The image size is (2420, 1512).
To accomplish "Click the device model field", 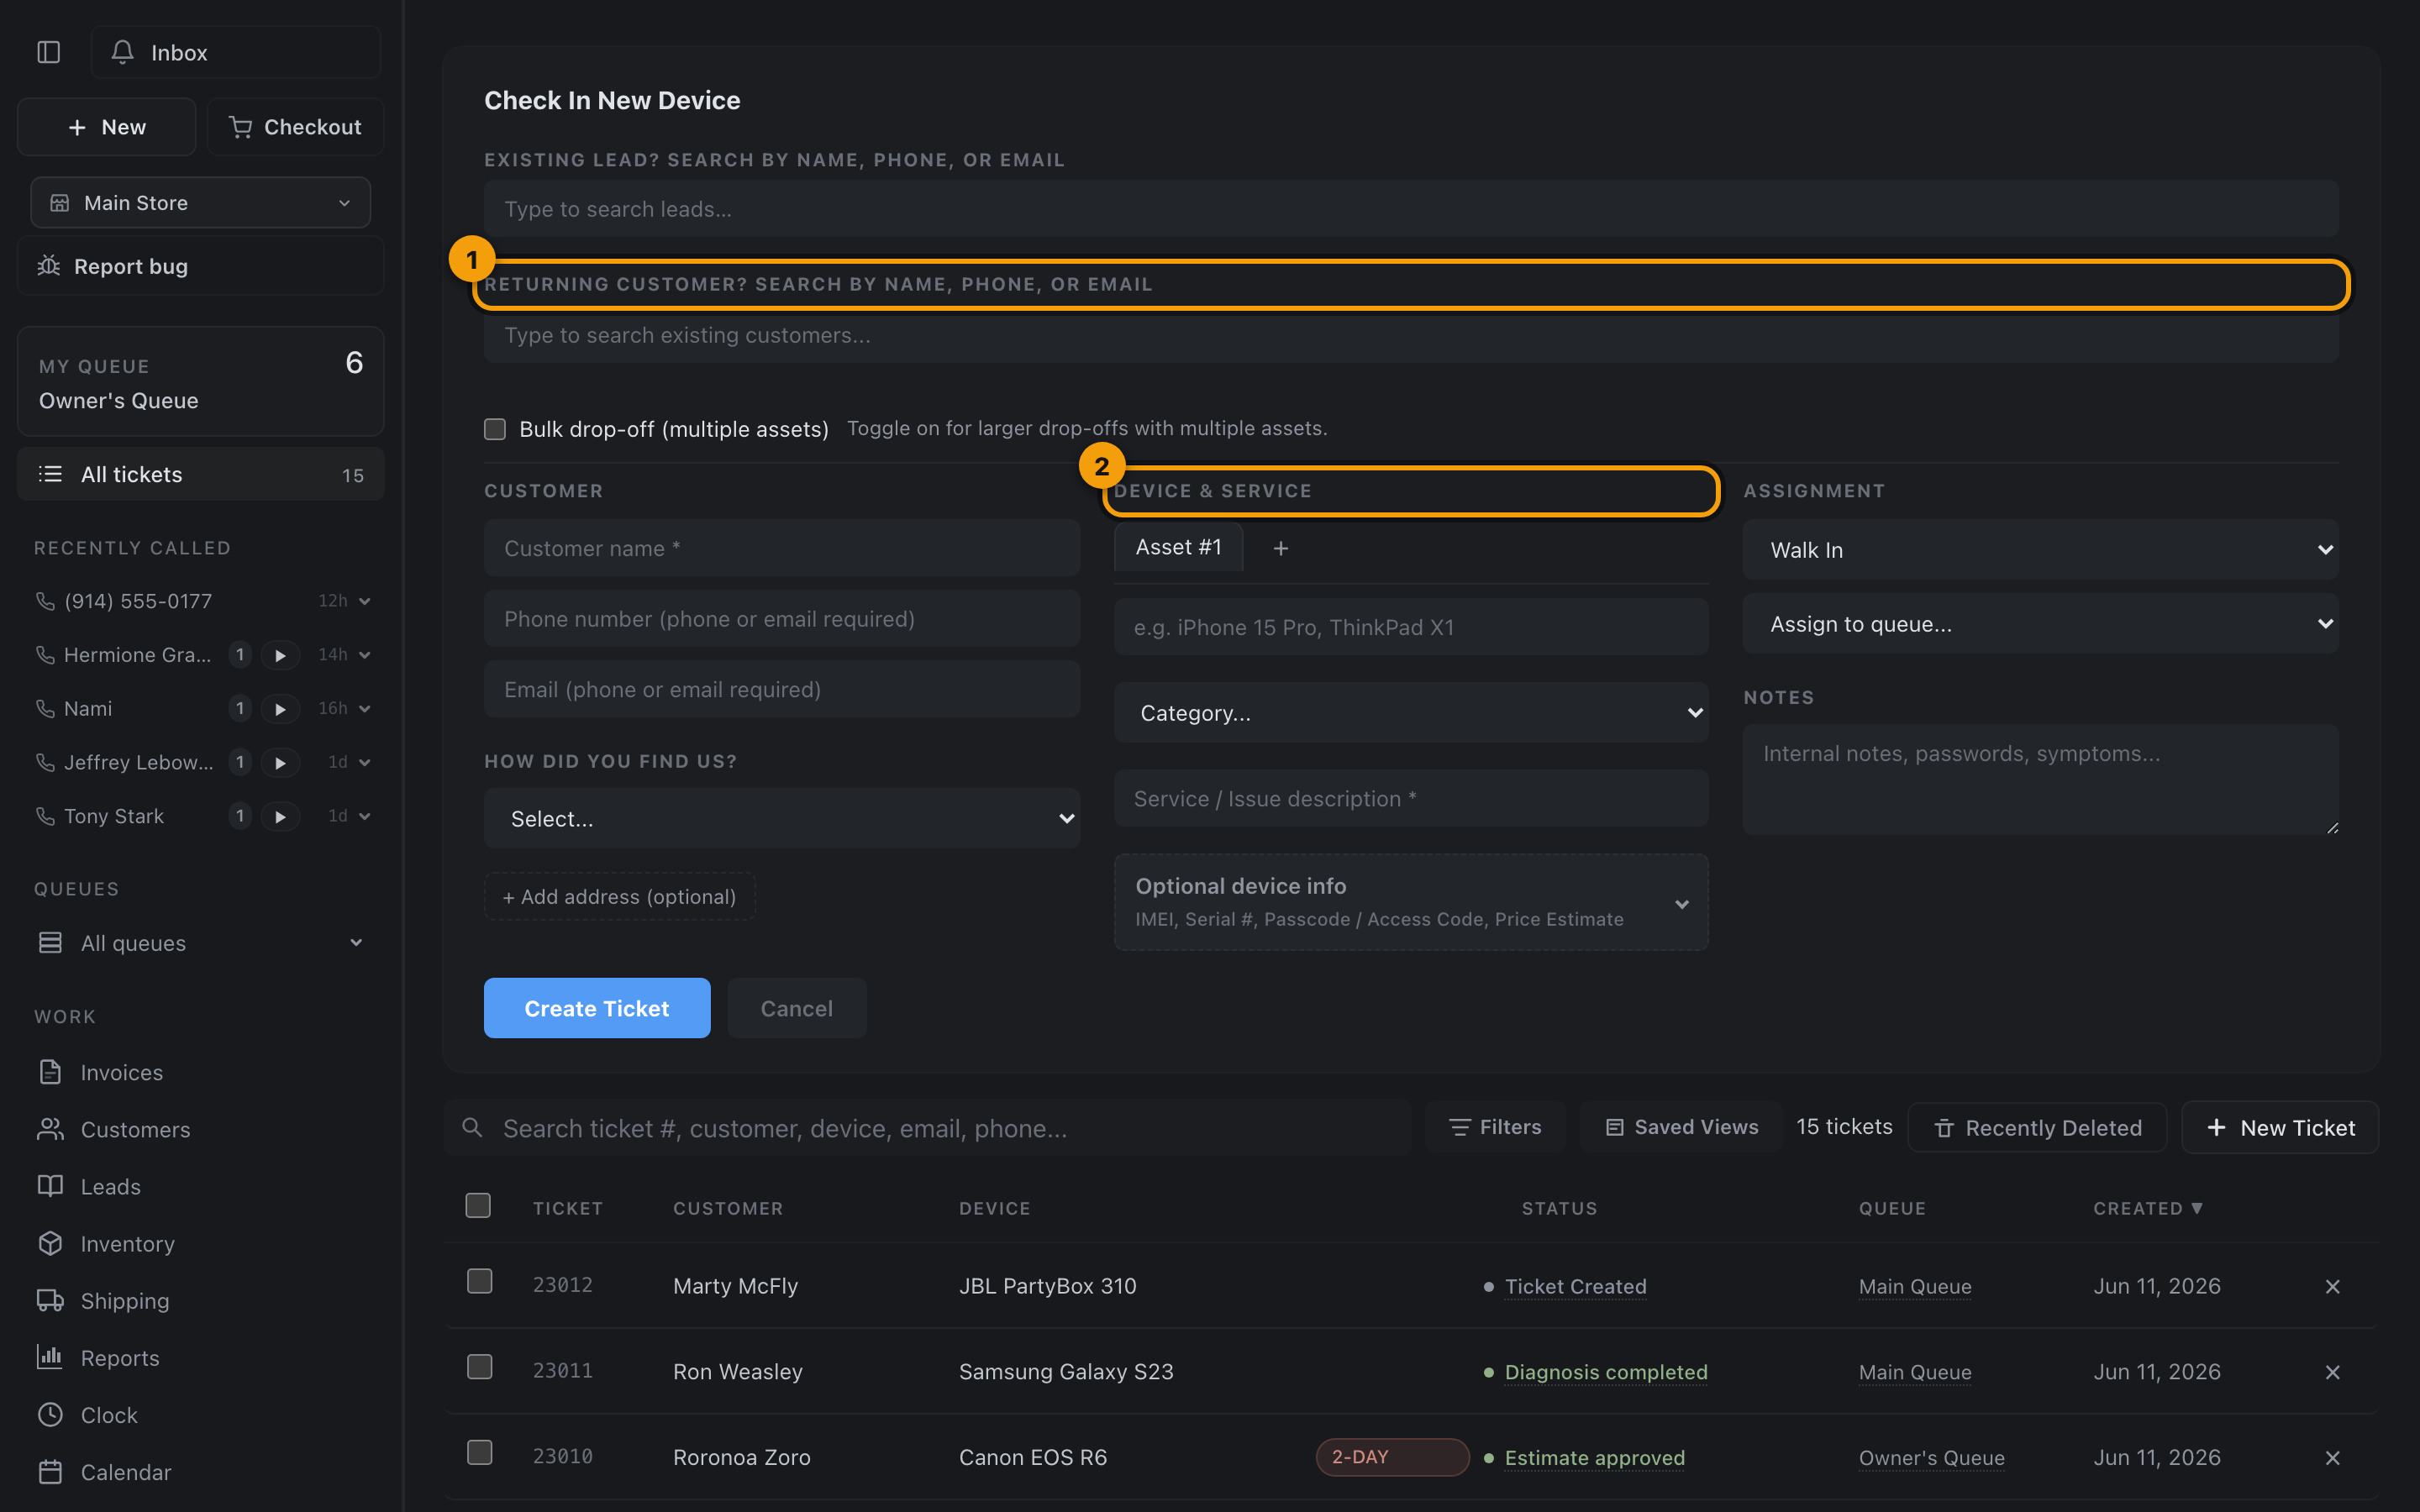I will [x=1411, y=627].
